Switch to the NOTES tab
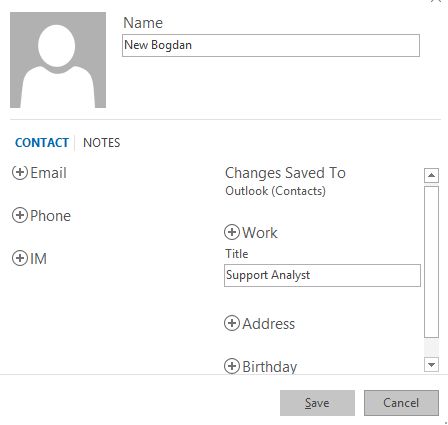This screenshot has height=425, width=448. click(x=101, y=143)
